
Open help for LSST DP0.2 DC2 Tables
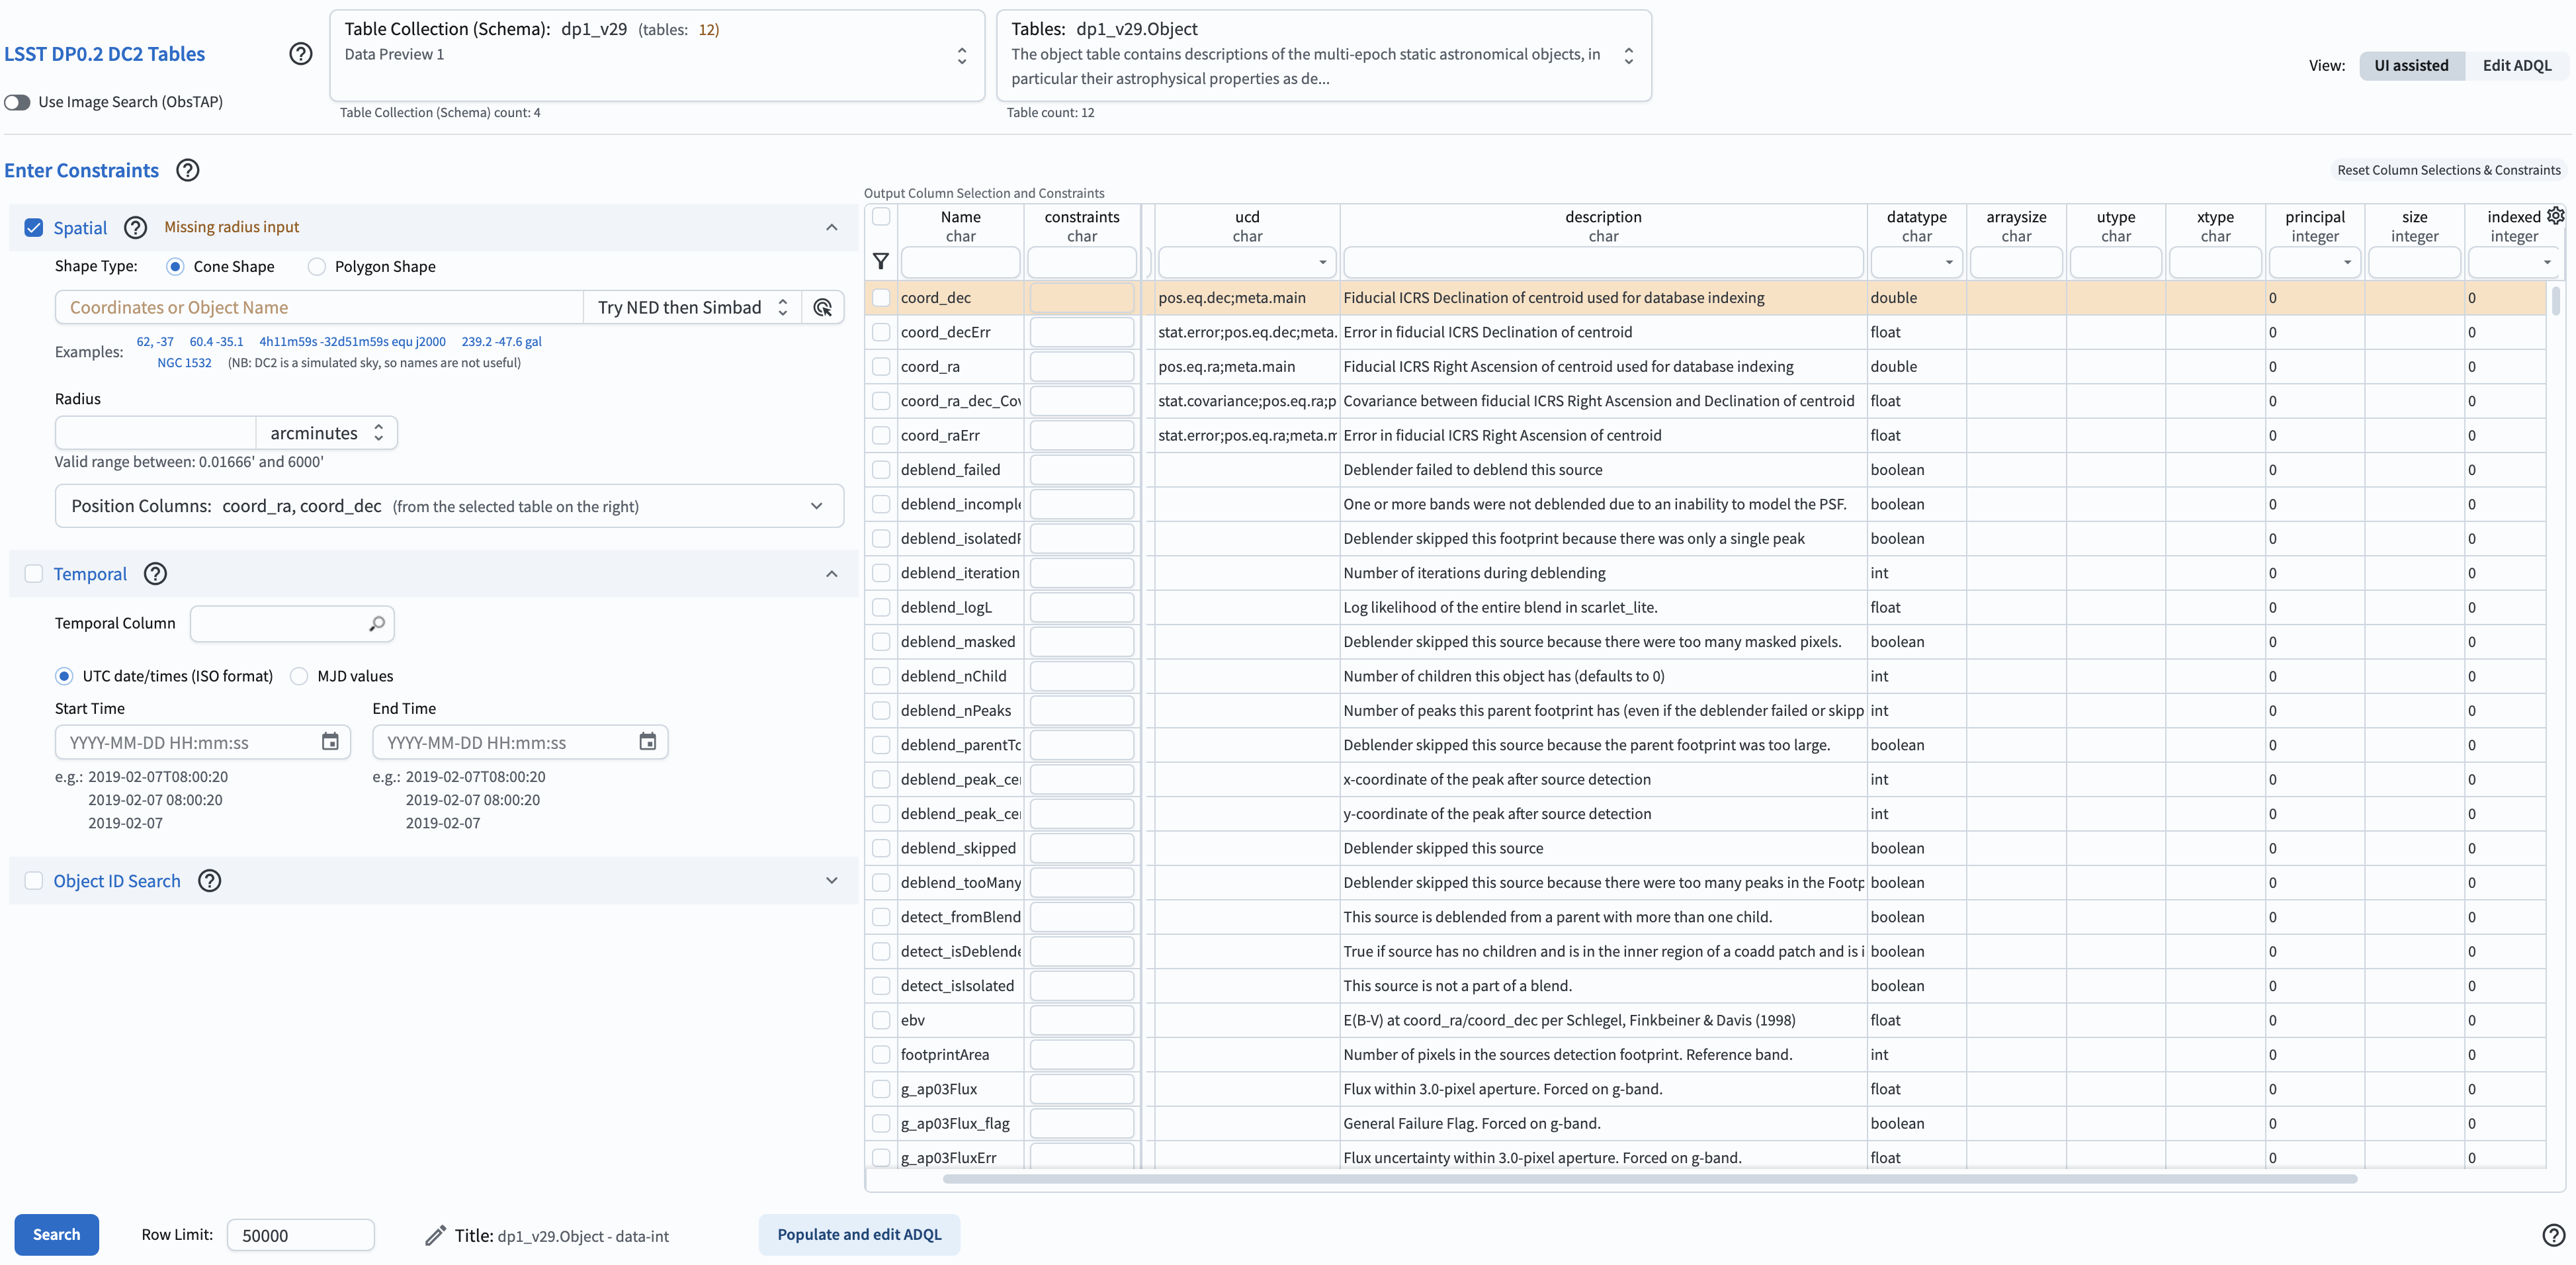[300, 54]
